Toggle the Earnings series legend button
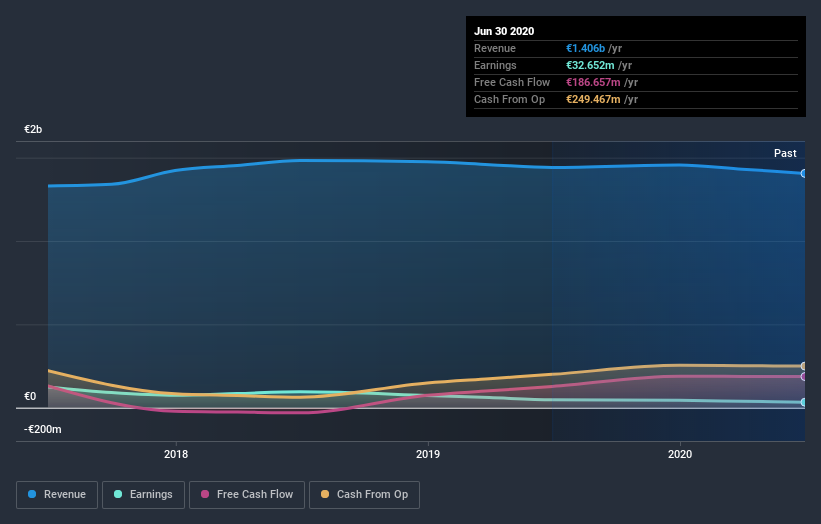821x524 pixels. [143, 495]
